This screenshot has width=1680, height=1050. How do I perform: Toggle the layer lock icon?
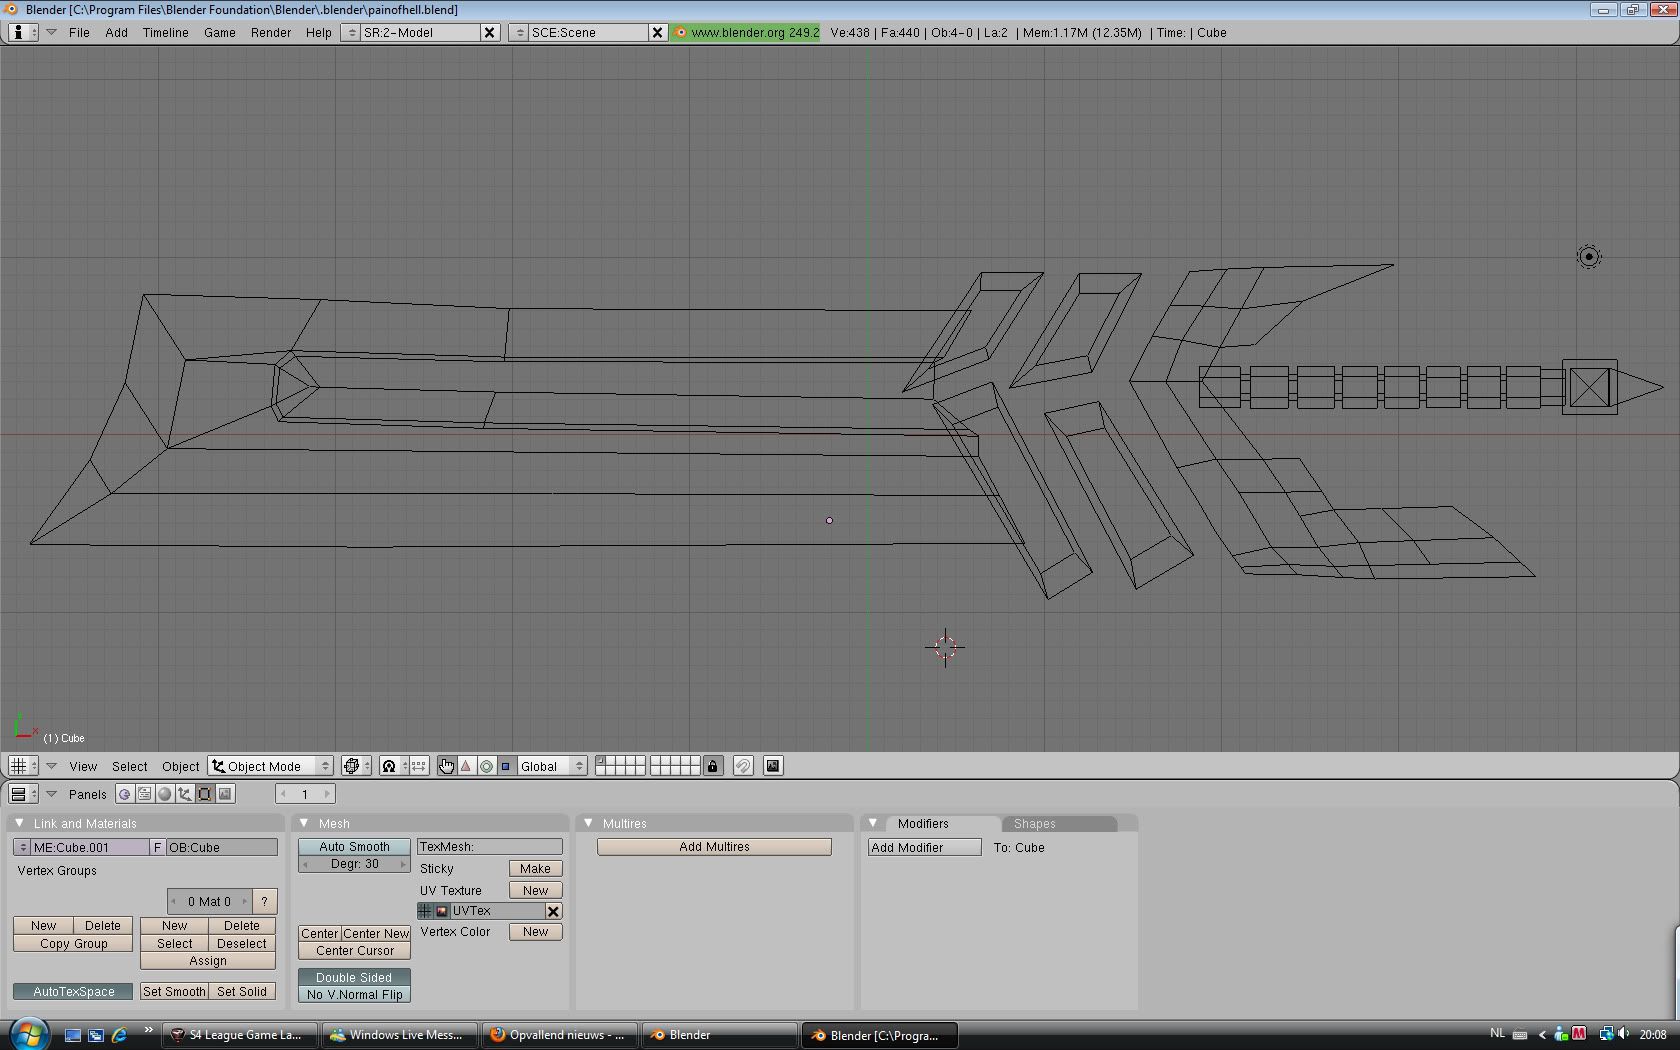(712, 766)
